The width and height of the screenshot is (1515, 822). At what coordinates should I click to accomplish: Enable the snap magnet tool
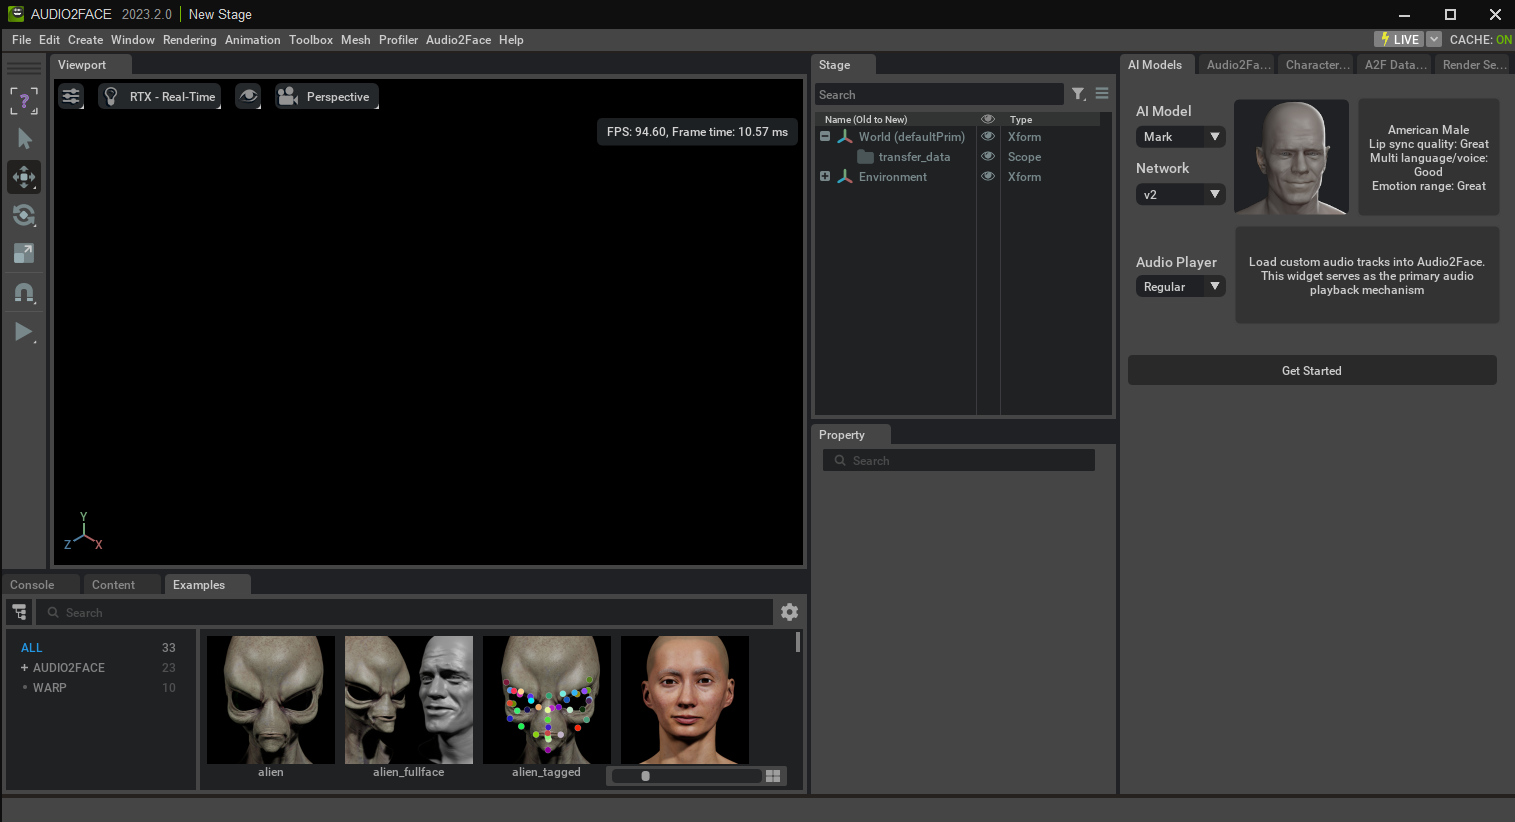tap(24, 293)
